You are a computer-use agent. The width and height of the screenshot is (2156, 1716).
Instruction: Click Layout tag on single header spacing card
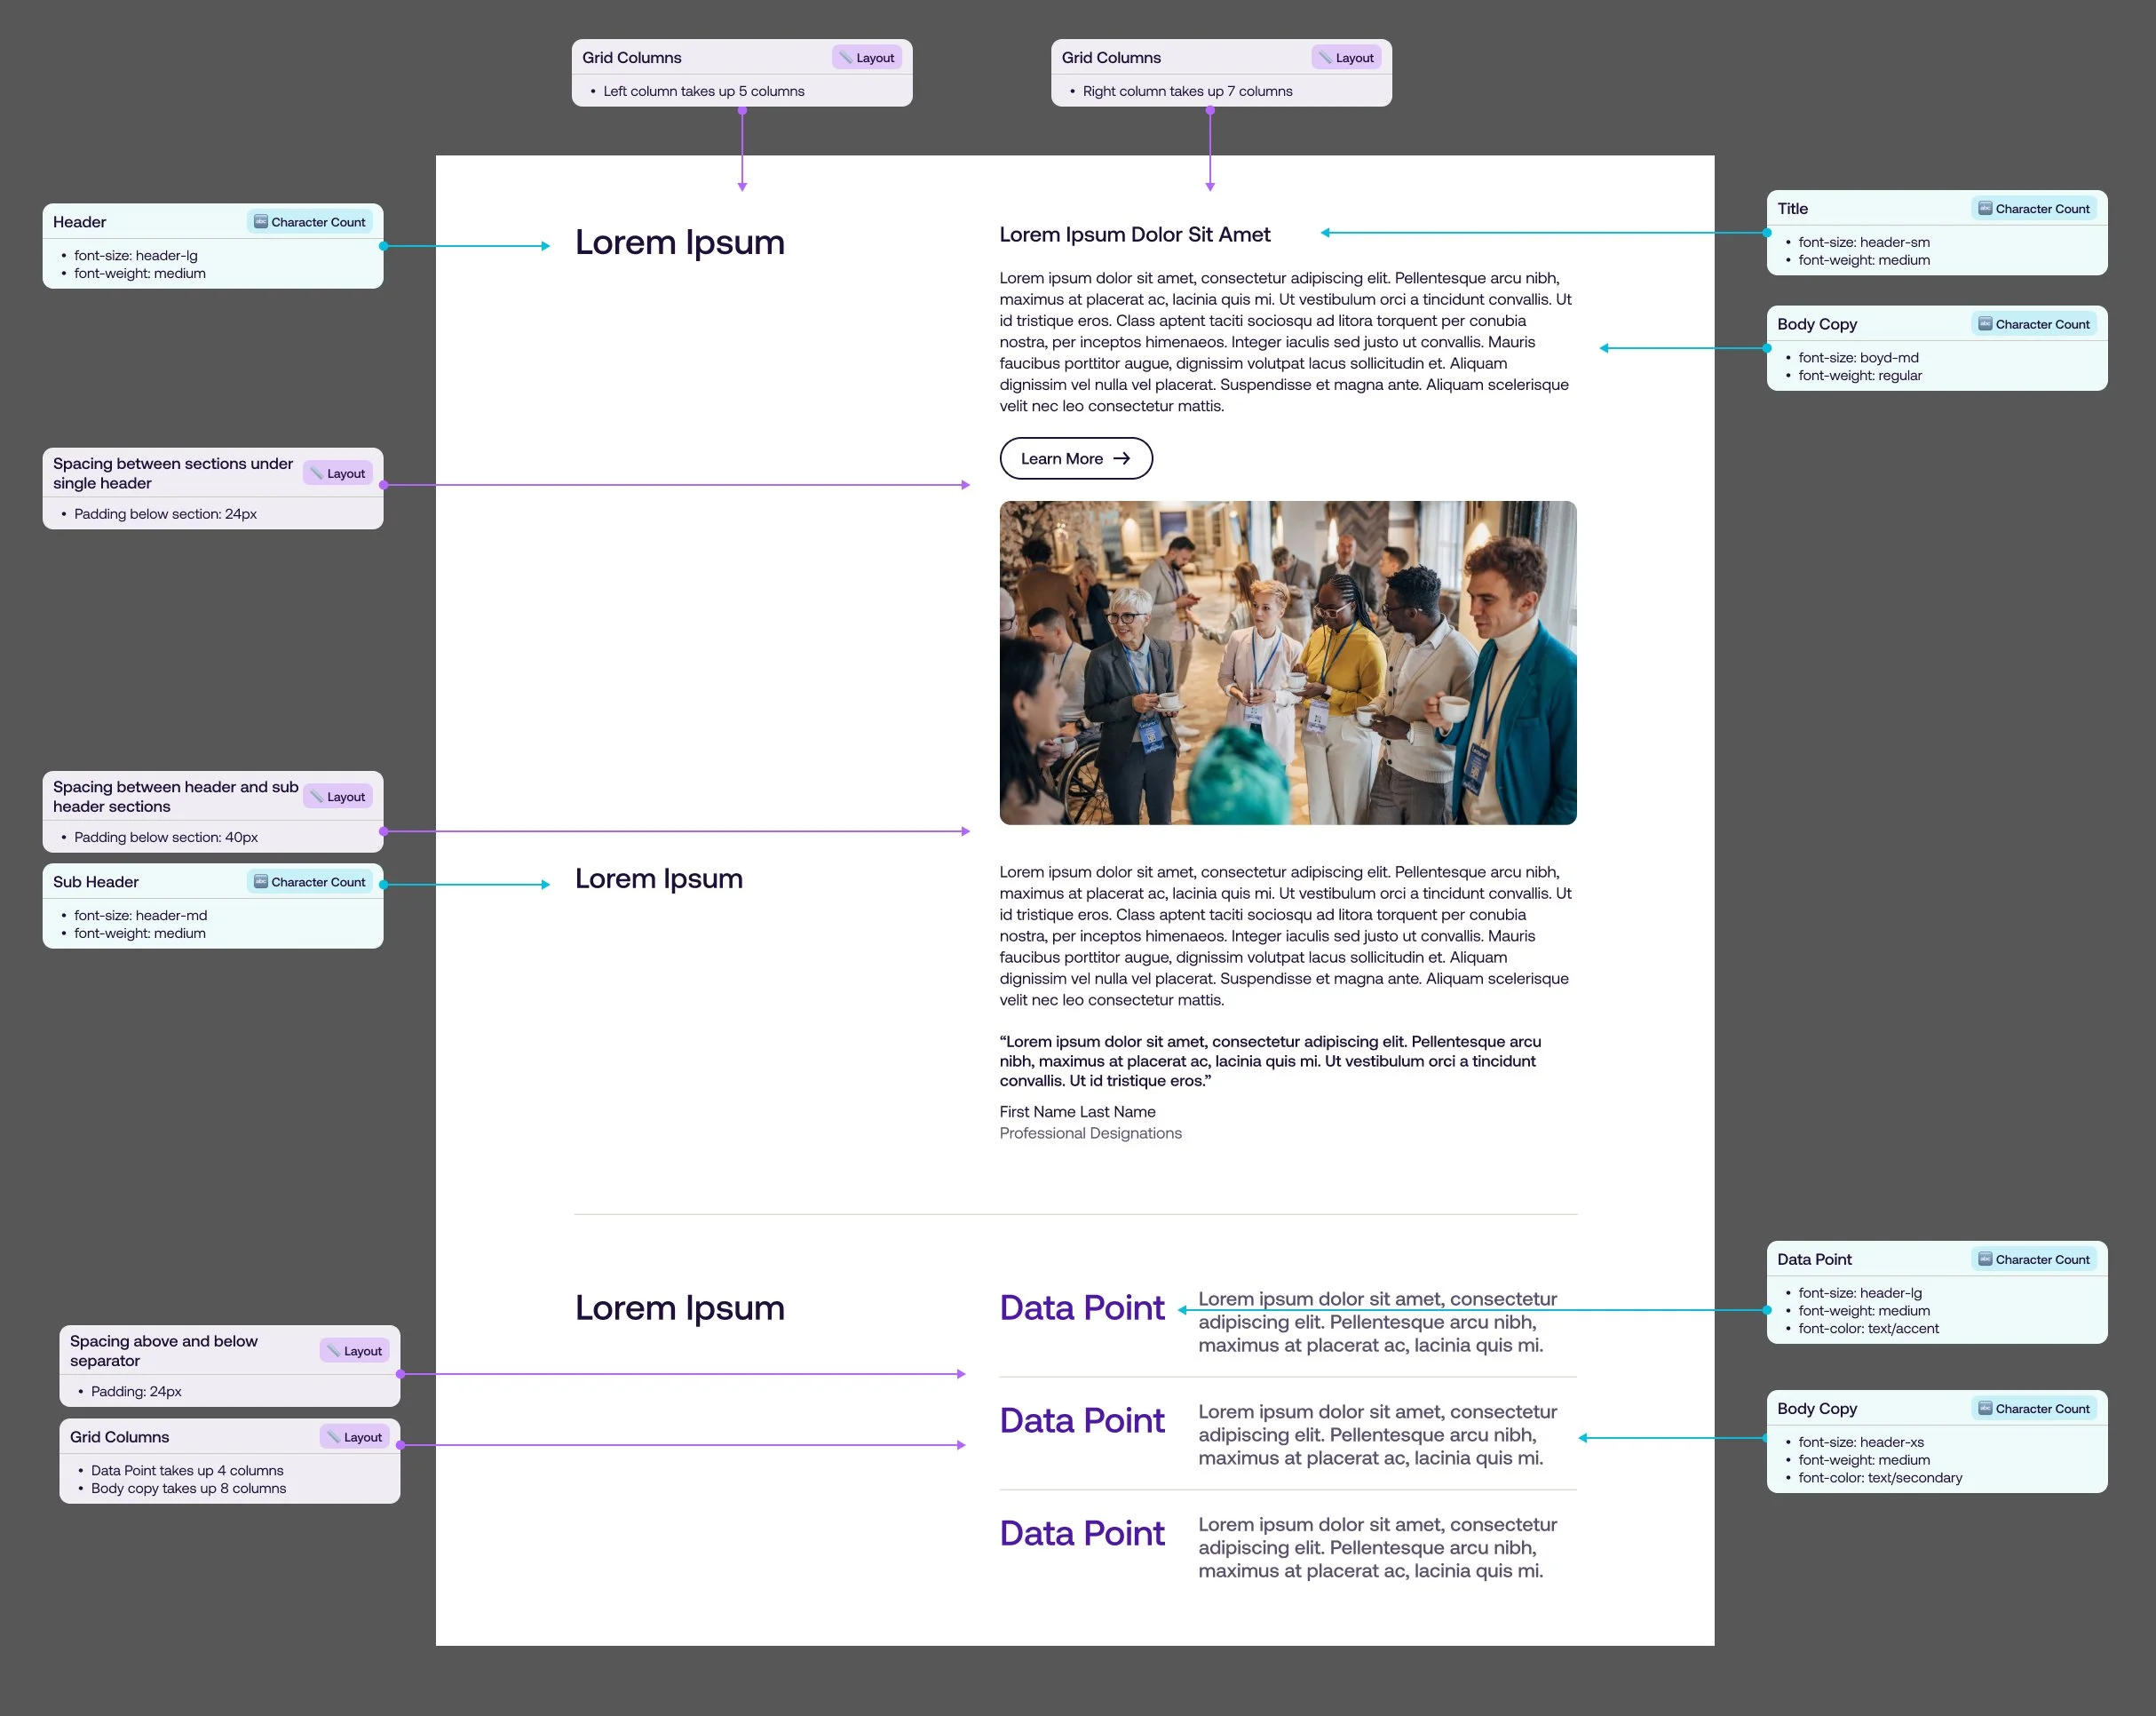coord(337,474)
